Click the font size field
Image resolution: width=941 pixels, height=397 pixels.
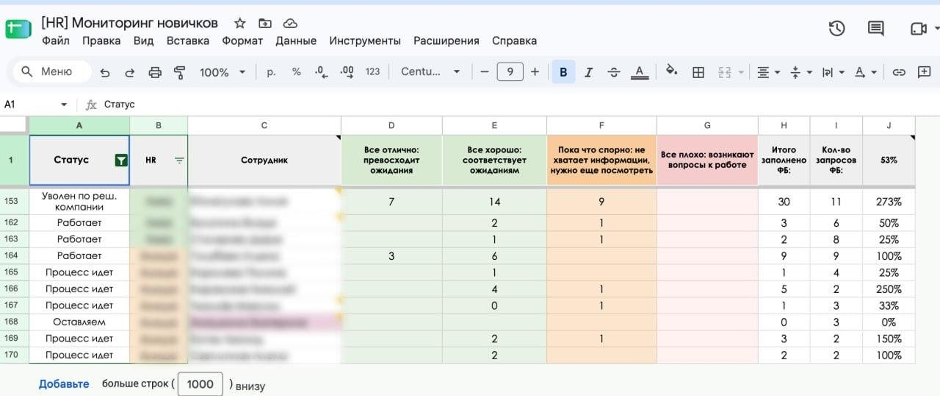tap(510, 72)
